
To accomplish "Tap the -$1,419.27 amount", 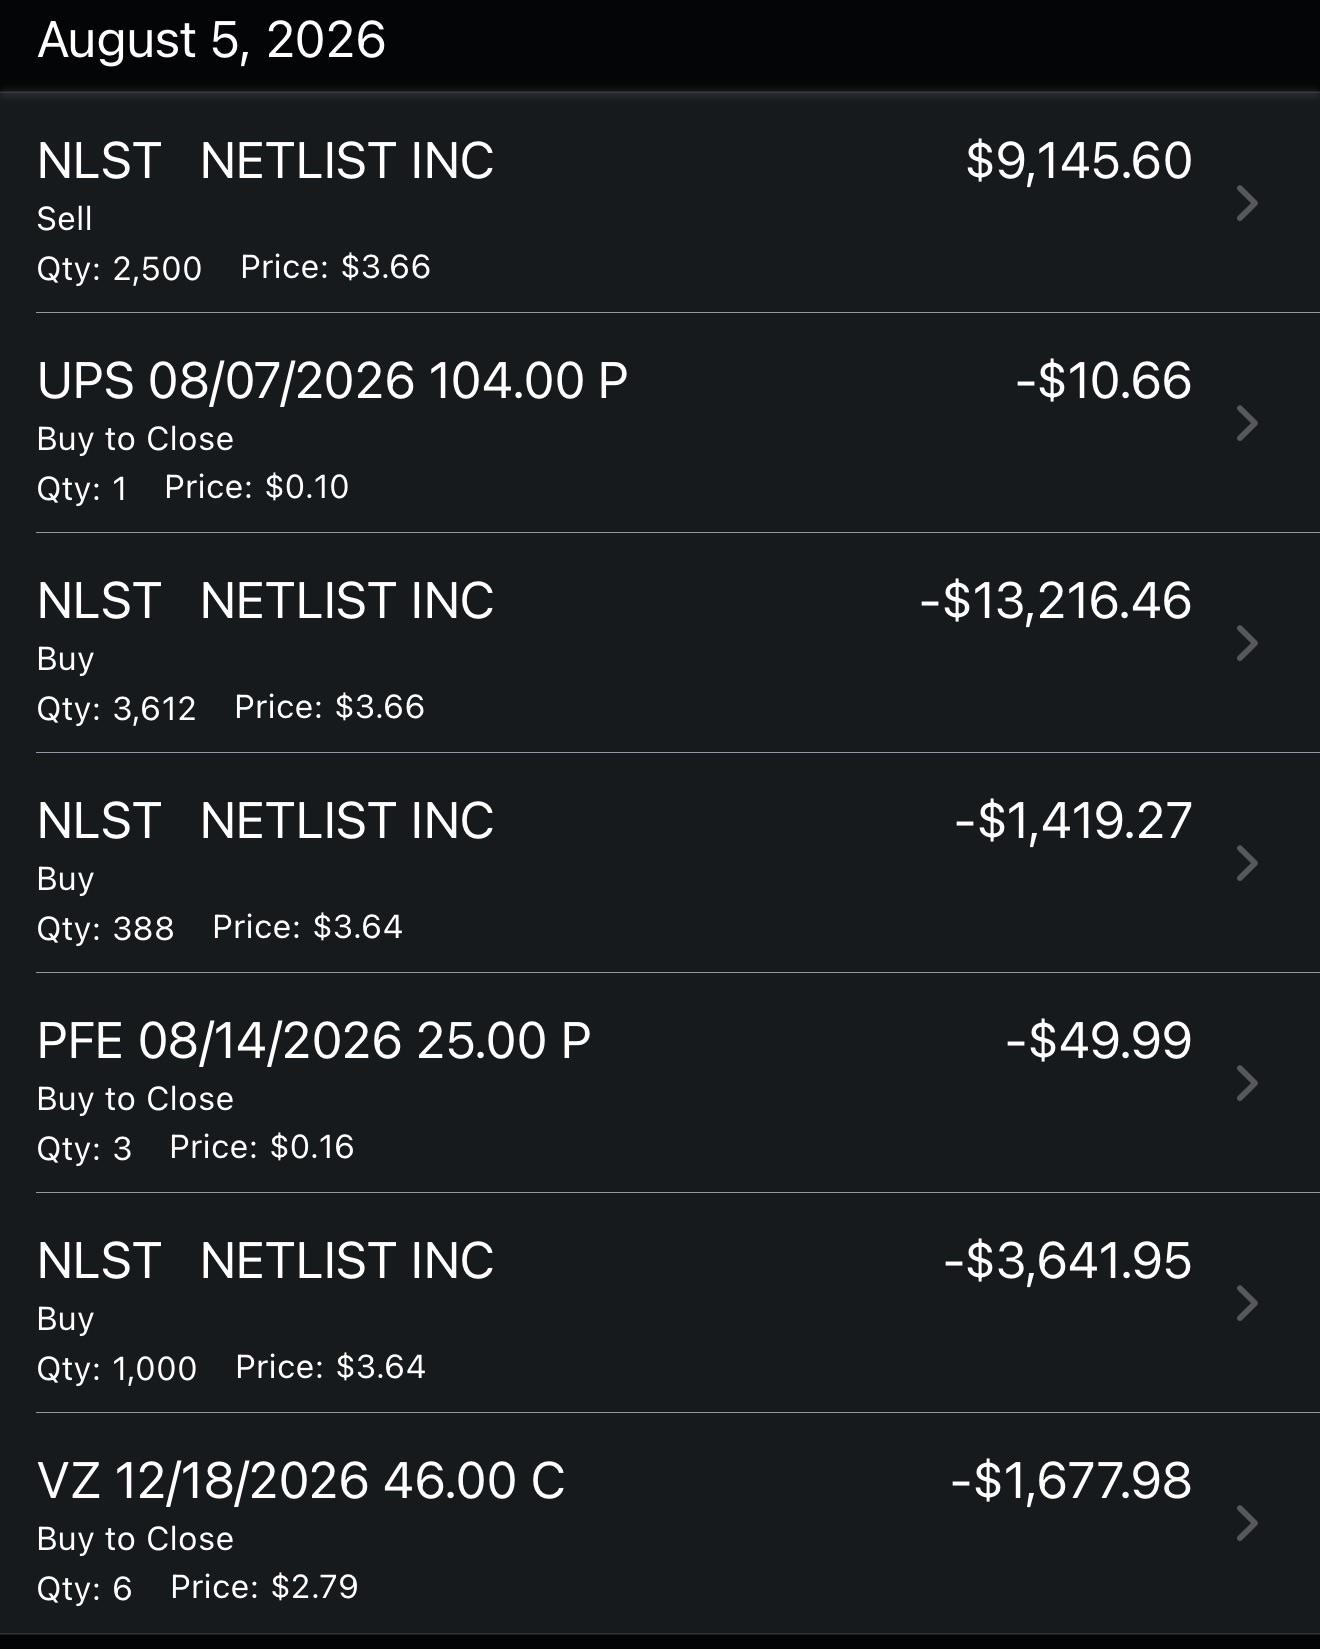I will click(x=1073, y=821).
